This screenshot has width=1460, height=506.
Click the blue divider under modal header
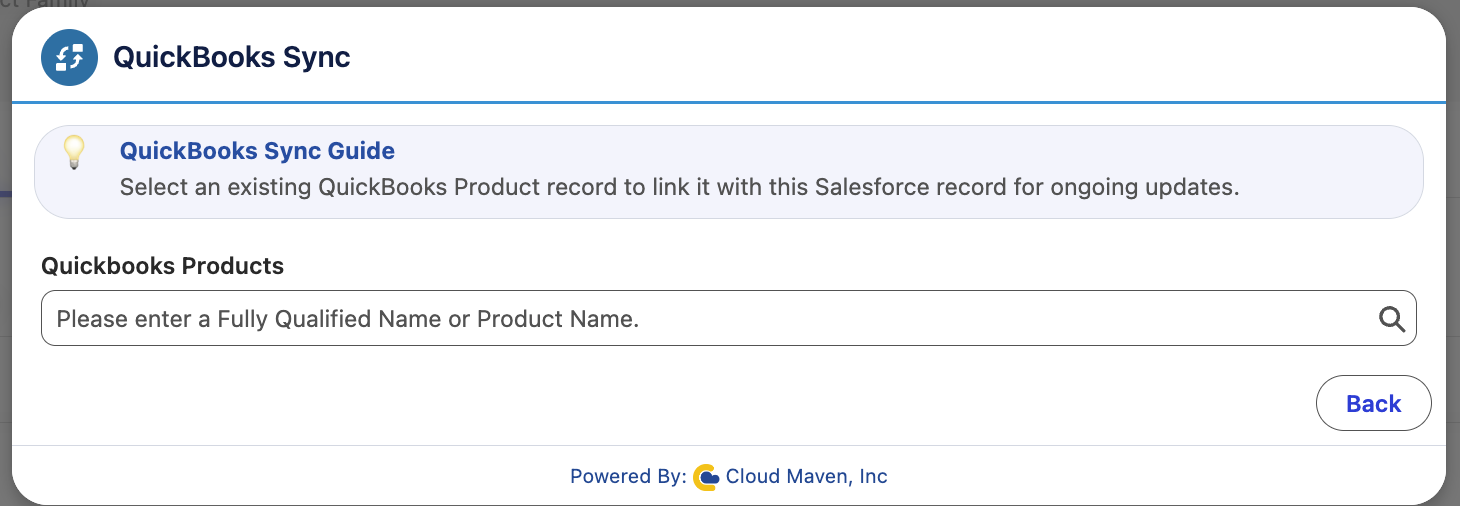pos(728,102)
